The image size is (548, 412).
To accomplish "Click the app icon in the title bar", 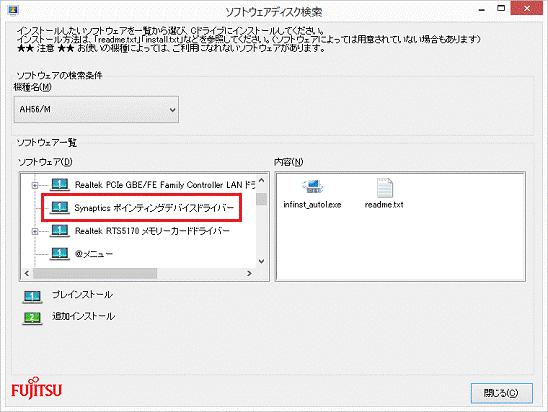I will tap(13, 10).
